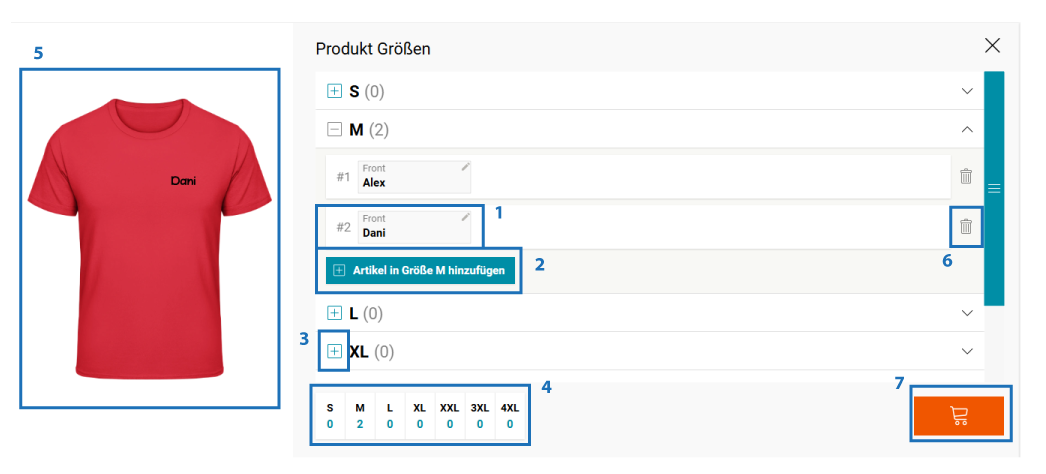Collapse size M section via up chevron
Image resolution: width=1046 pixels, height=474 pixels.
(x=967, y=130)
